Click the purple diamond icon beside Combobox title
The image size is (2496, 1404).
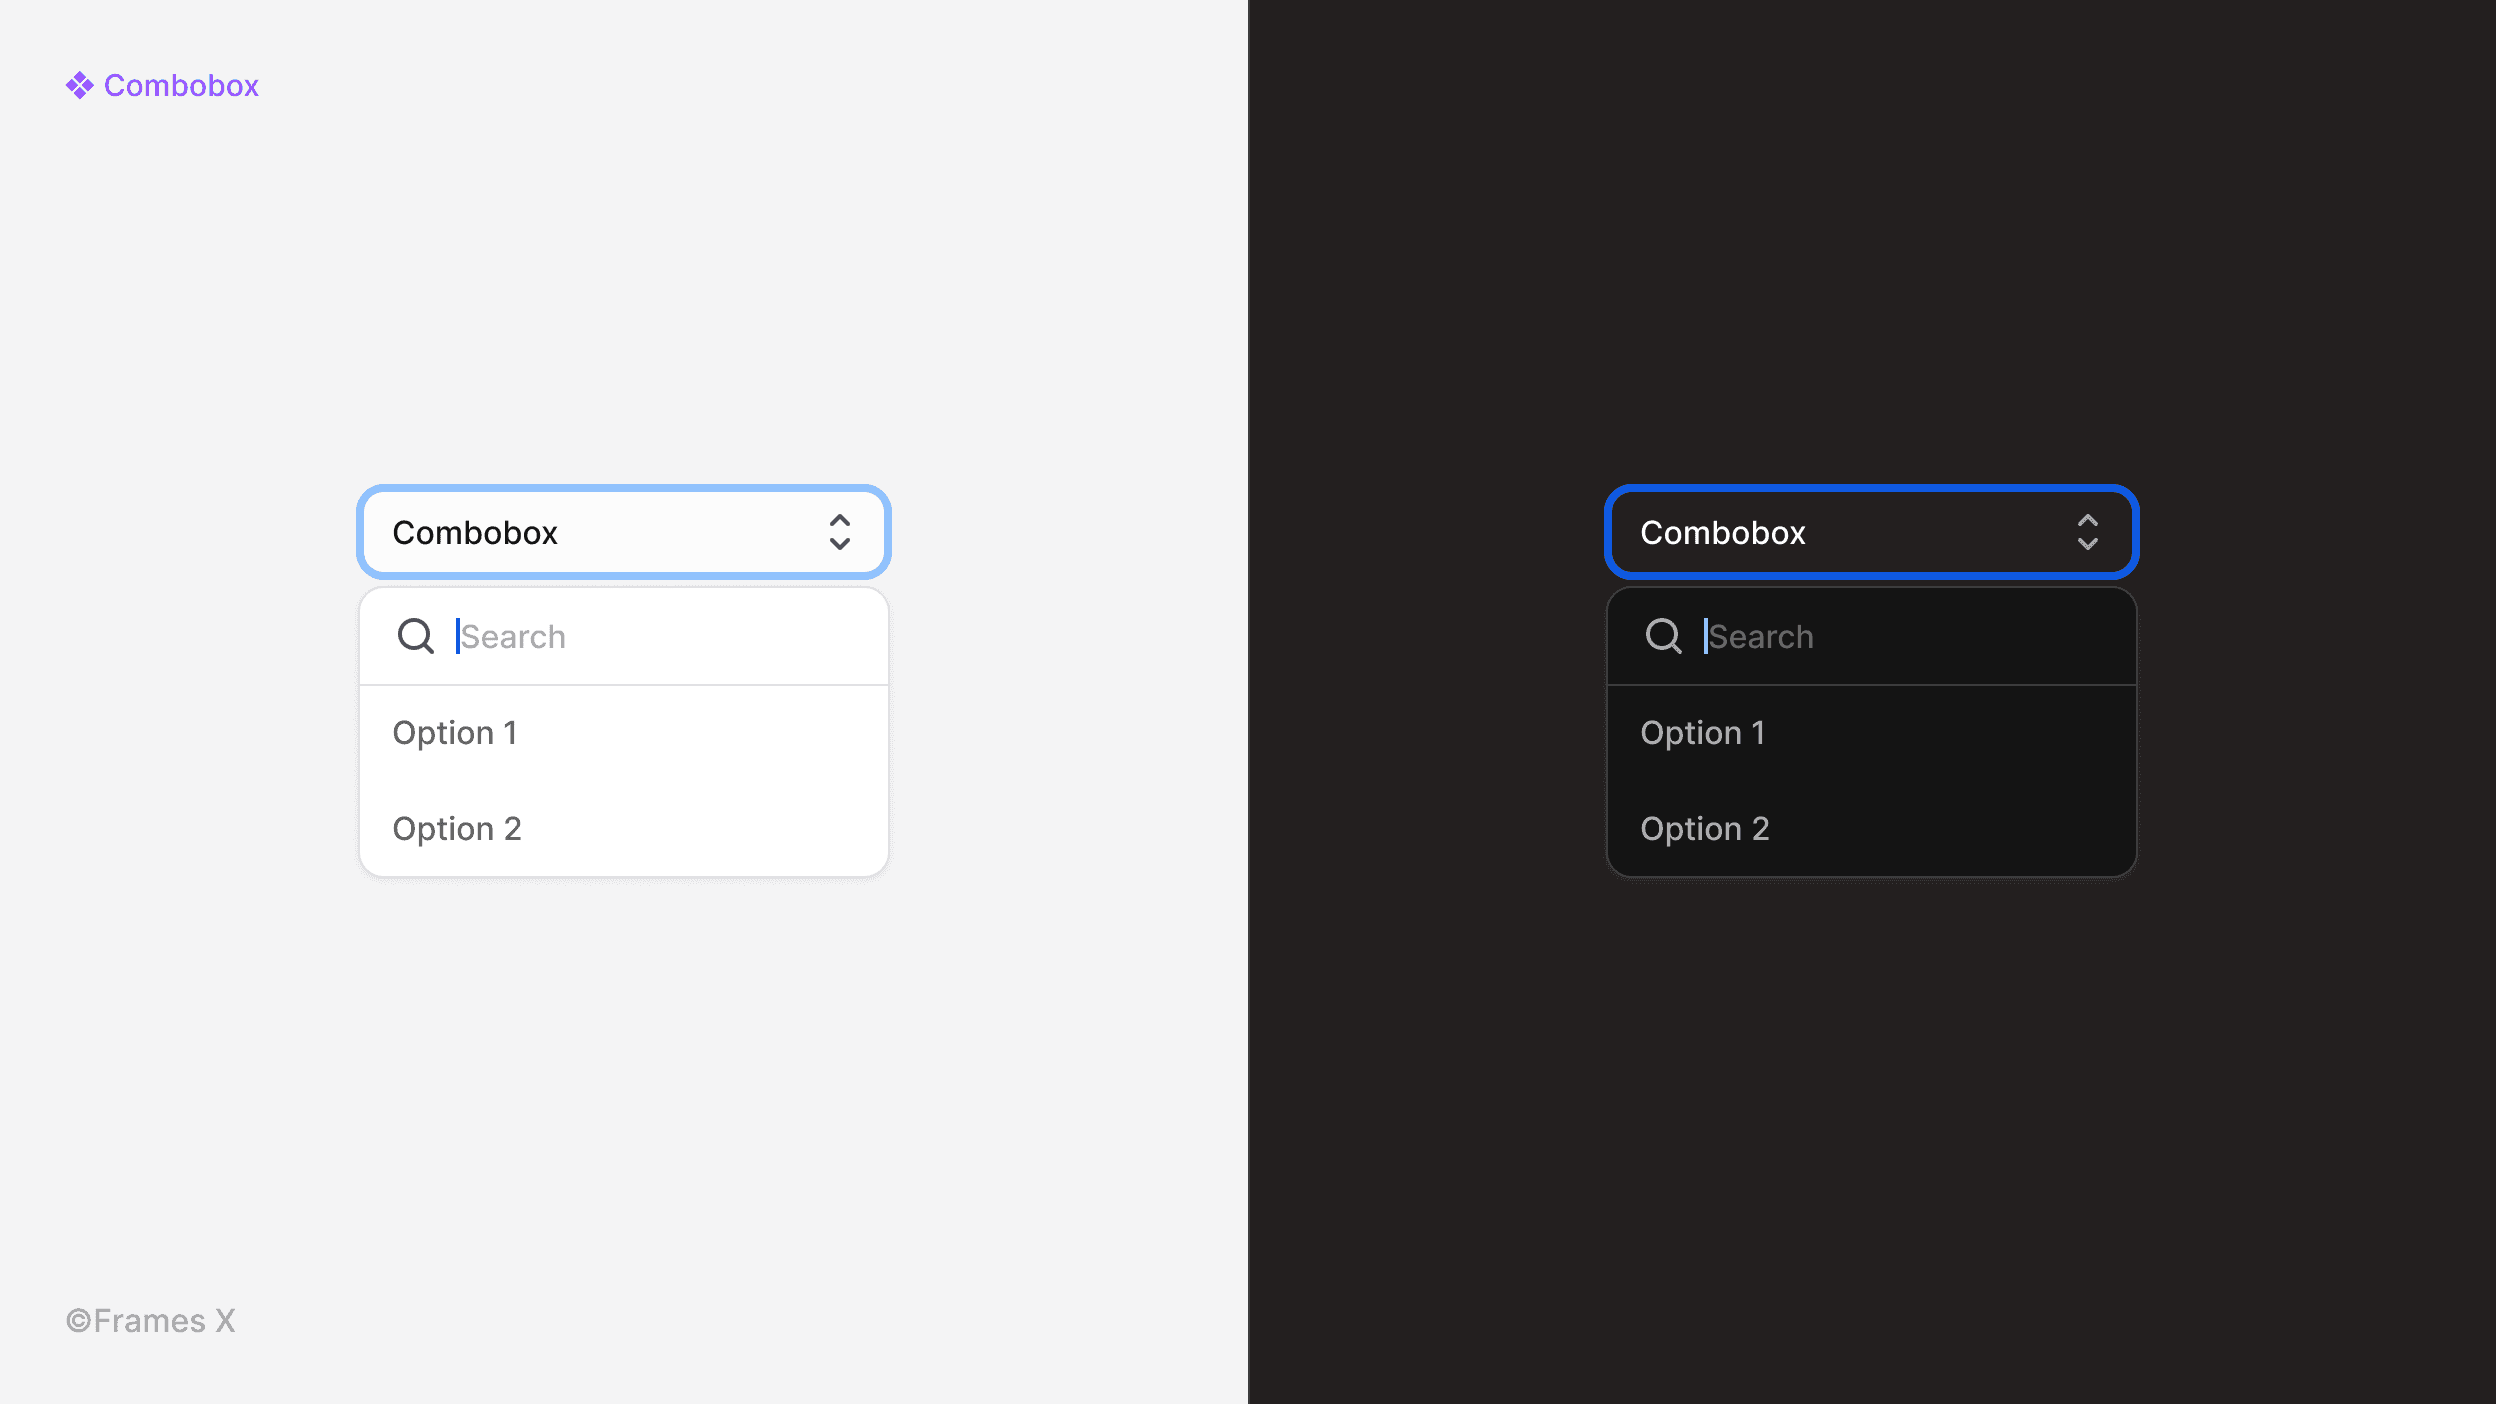click(x=77, y=85)
